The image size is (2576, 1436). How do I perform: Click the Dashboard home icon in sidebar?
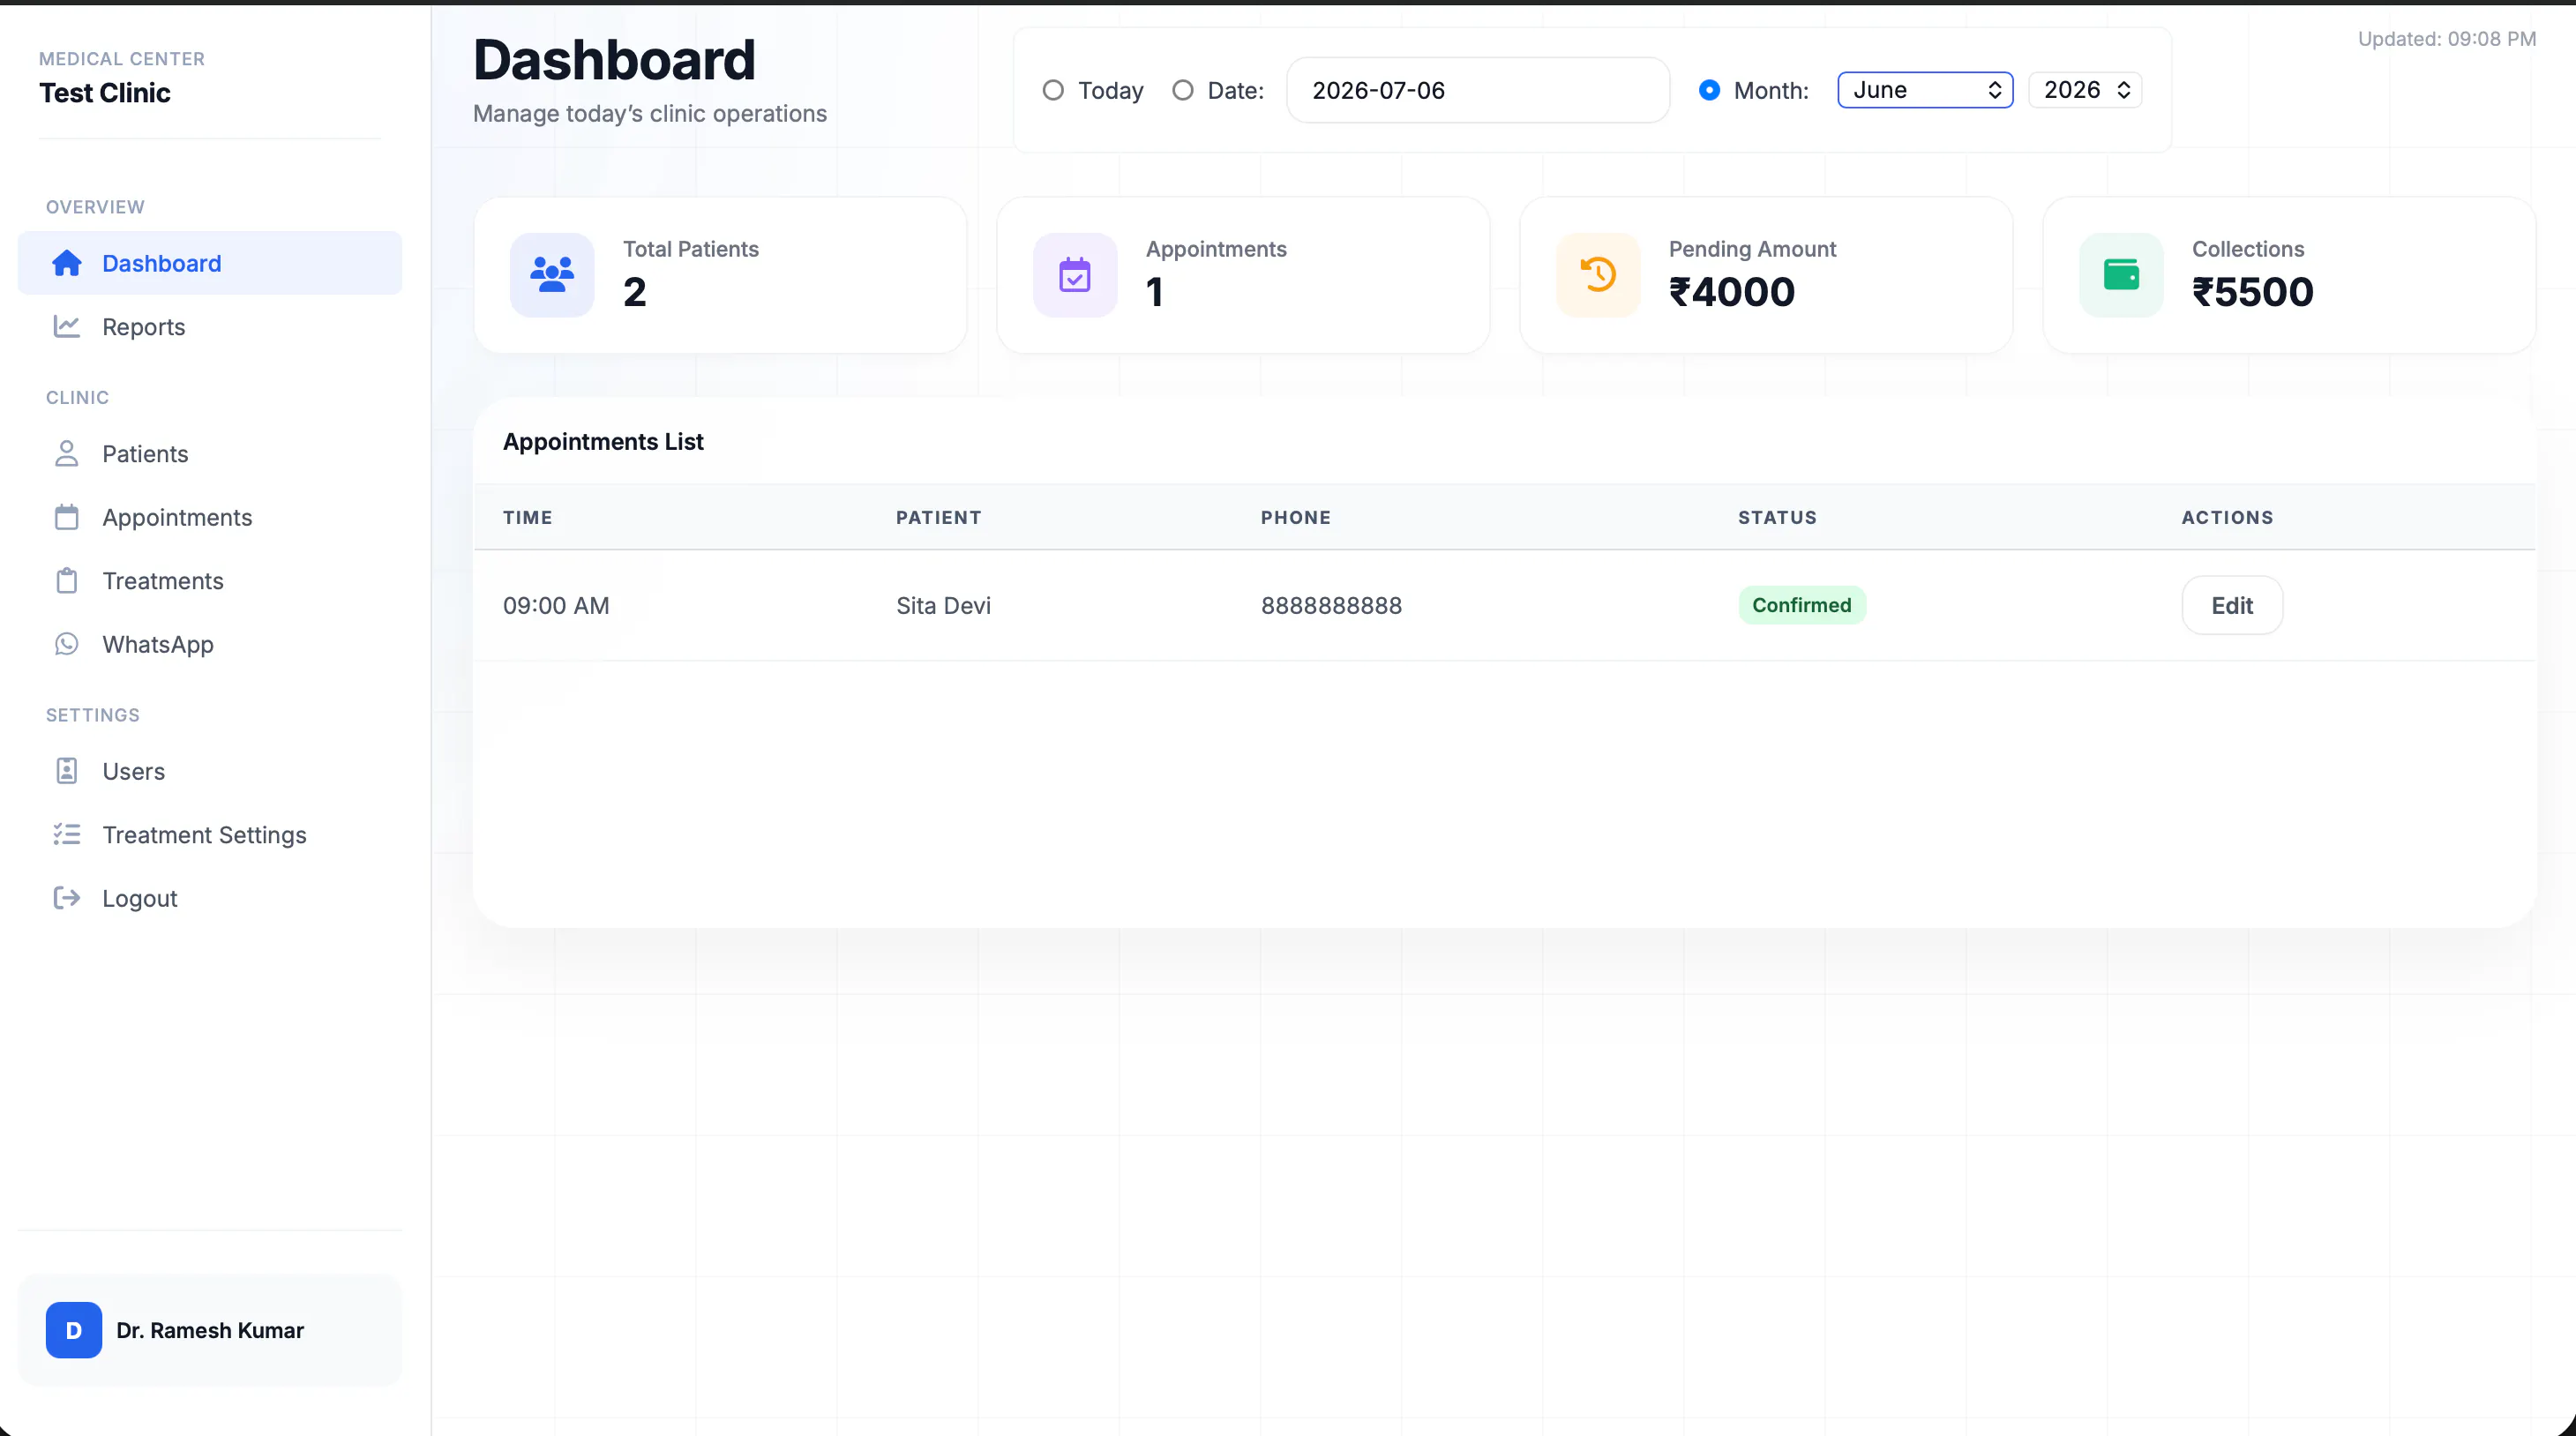tap(67, 263)
